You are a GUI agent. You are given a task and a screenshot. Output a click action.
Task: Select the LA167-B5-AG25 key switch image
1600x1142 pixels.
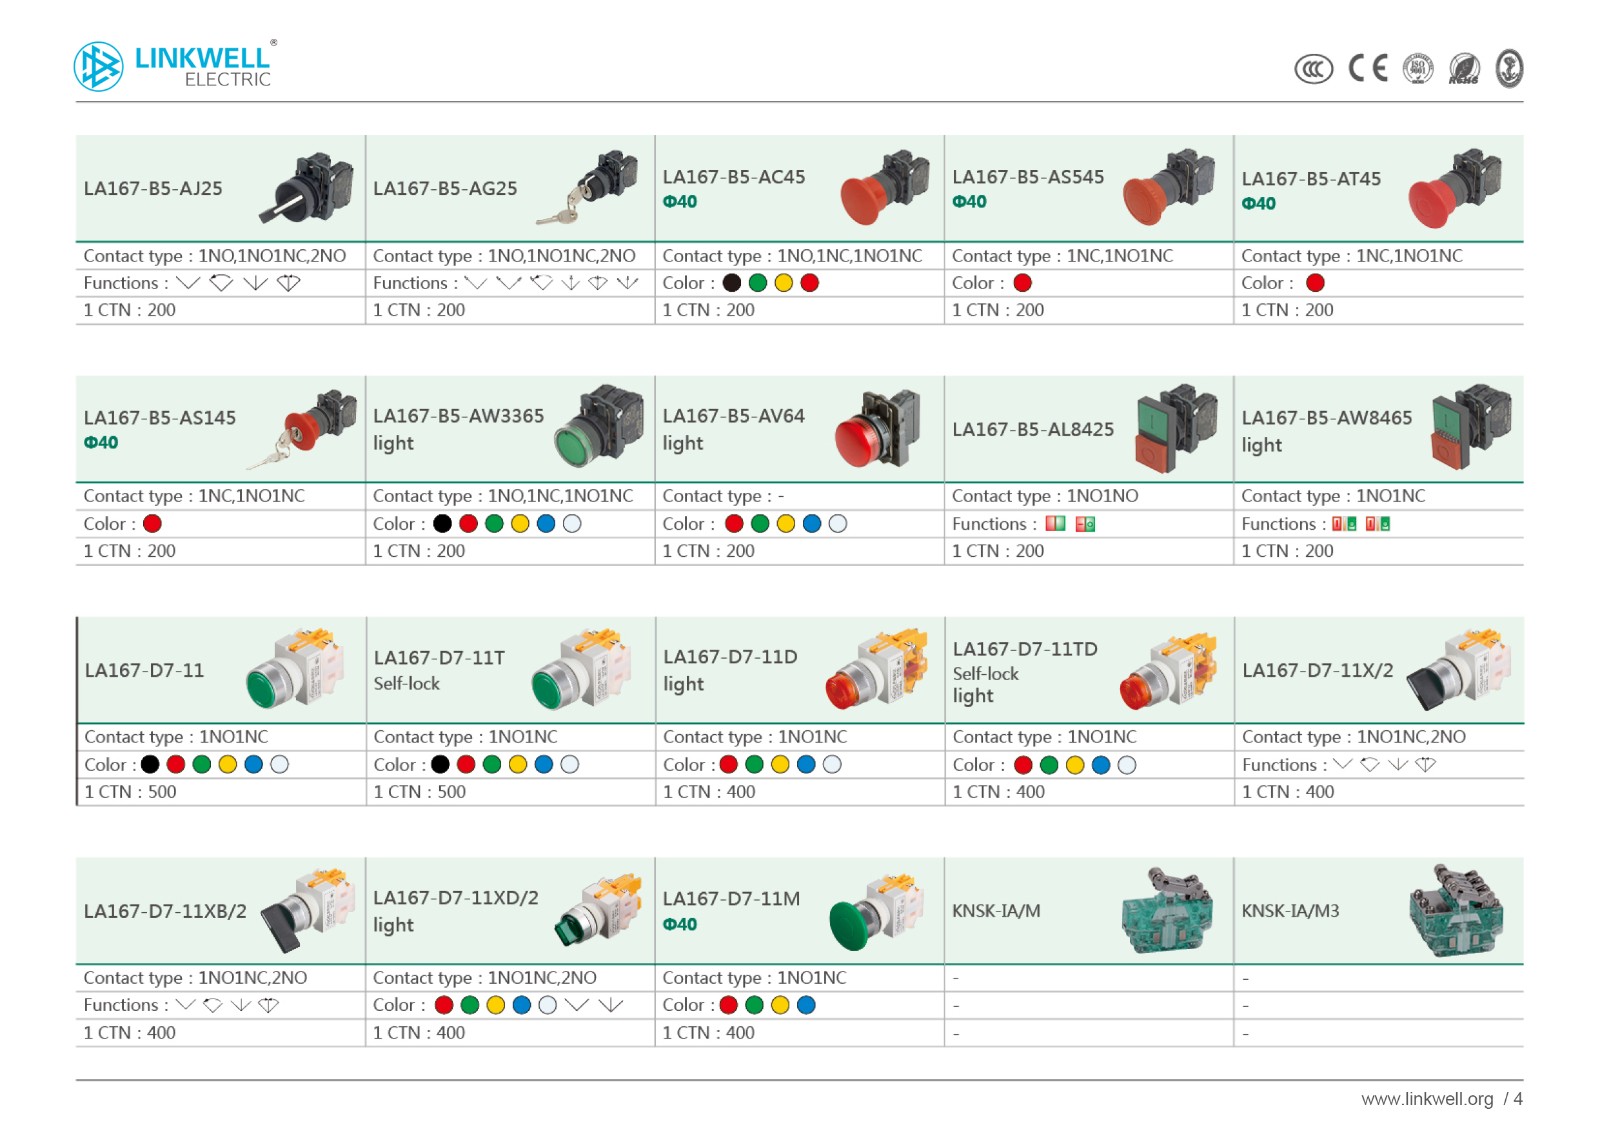(x=589, y=187)
